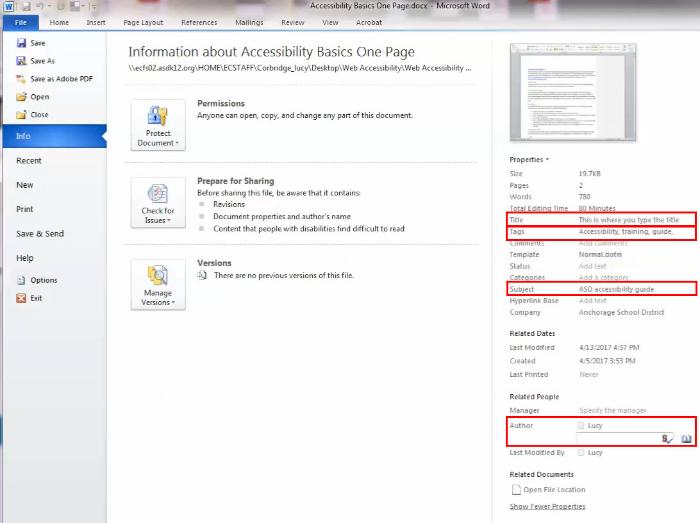
Task: Click the Open folder icon
Action: [x=21, y=96]
